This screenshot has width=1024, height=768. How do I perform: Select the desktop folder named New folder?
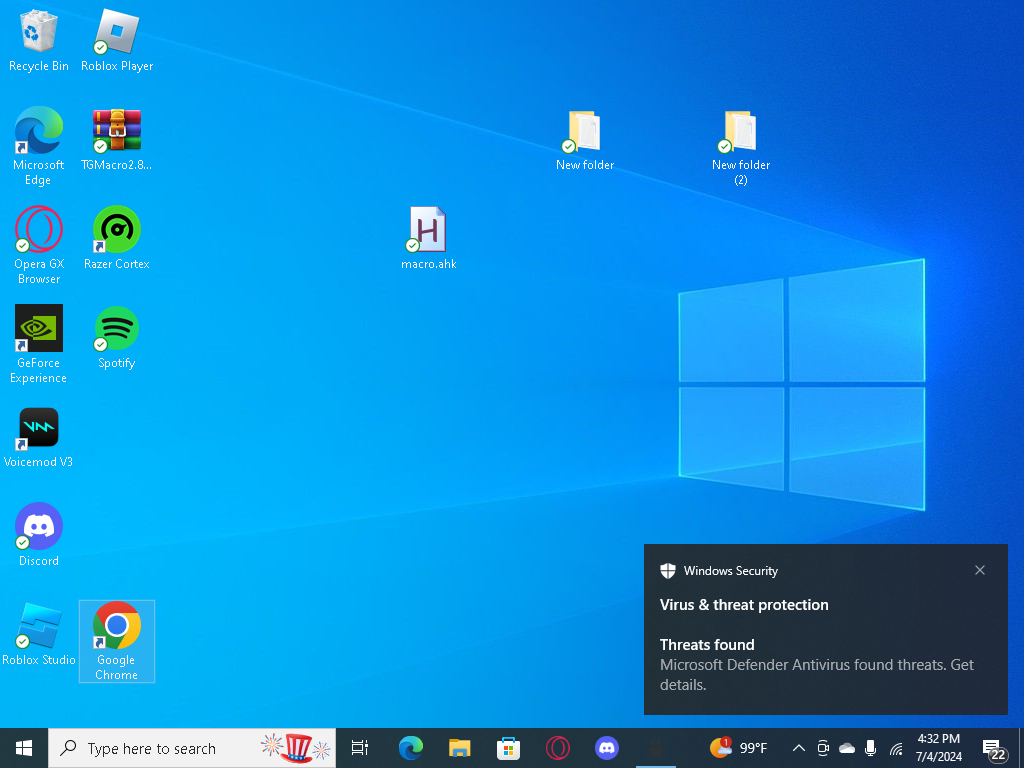coord(584,140)
